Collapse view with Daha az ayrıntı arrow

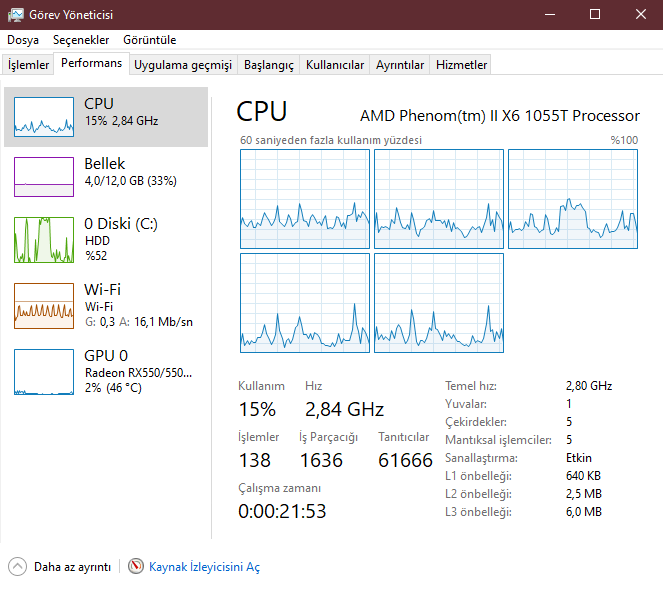[x=18, y=567]
